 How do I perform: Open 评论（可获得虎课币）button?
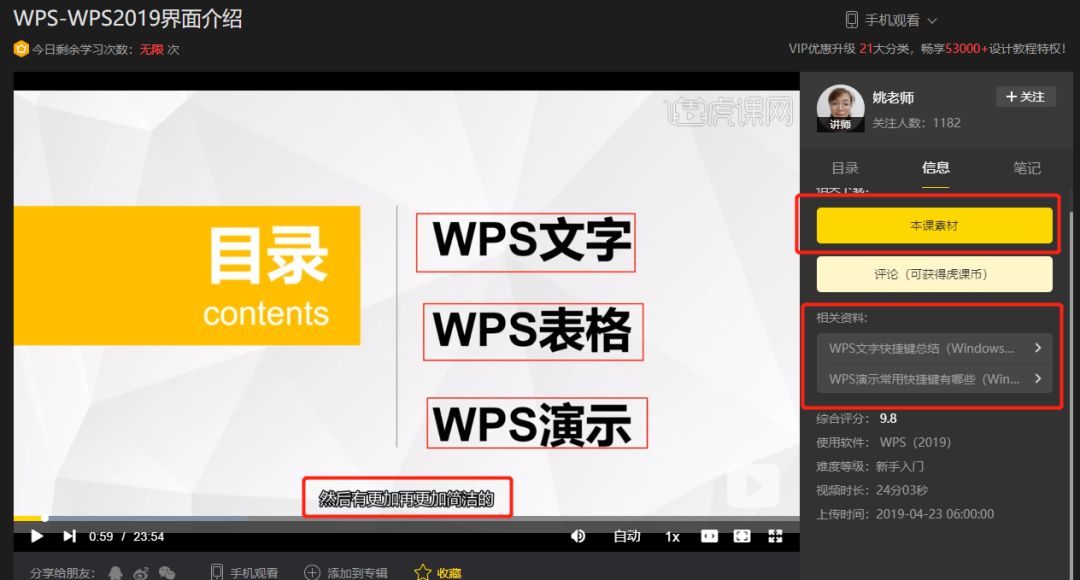934,274
